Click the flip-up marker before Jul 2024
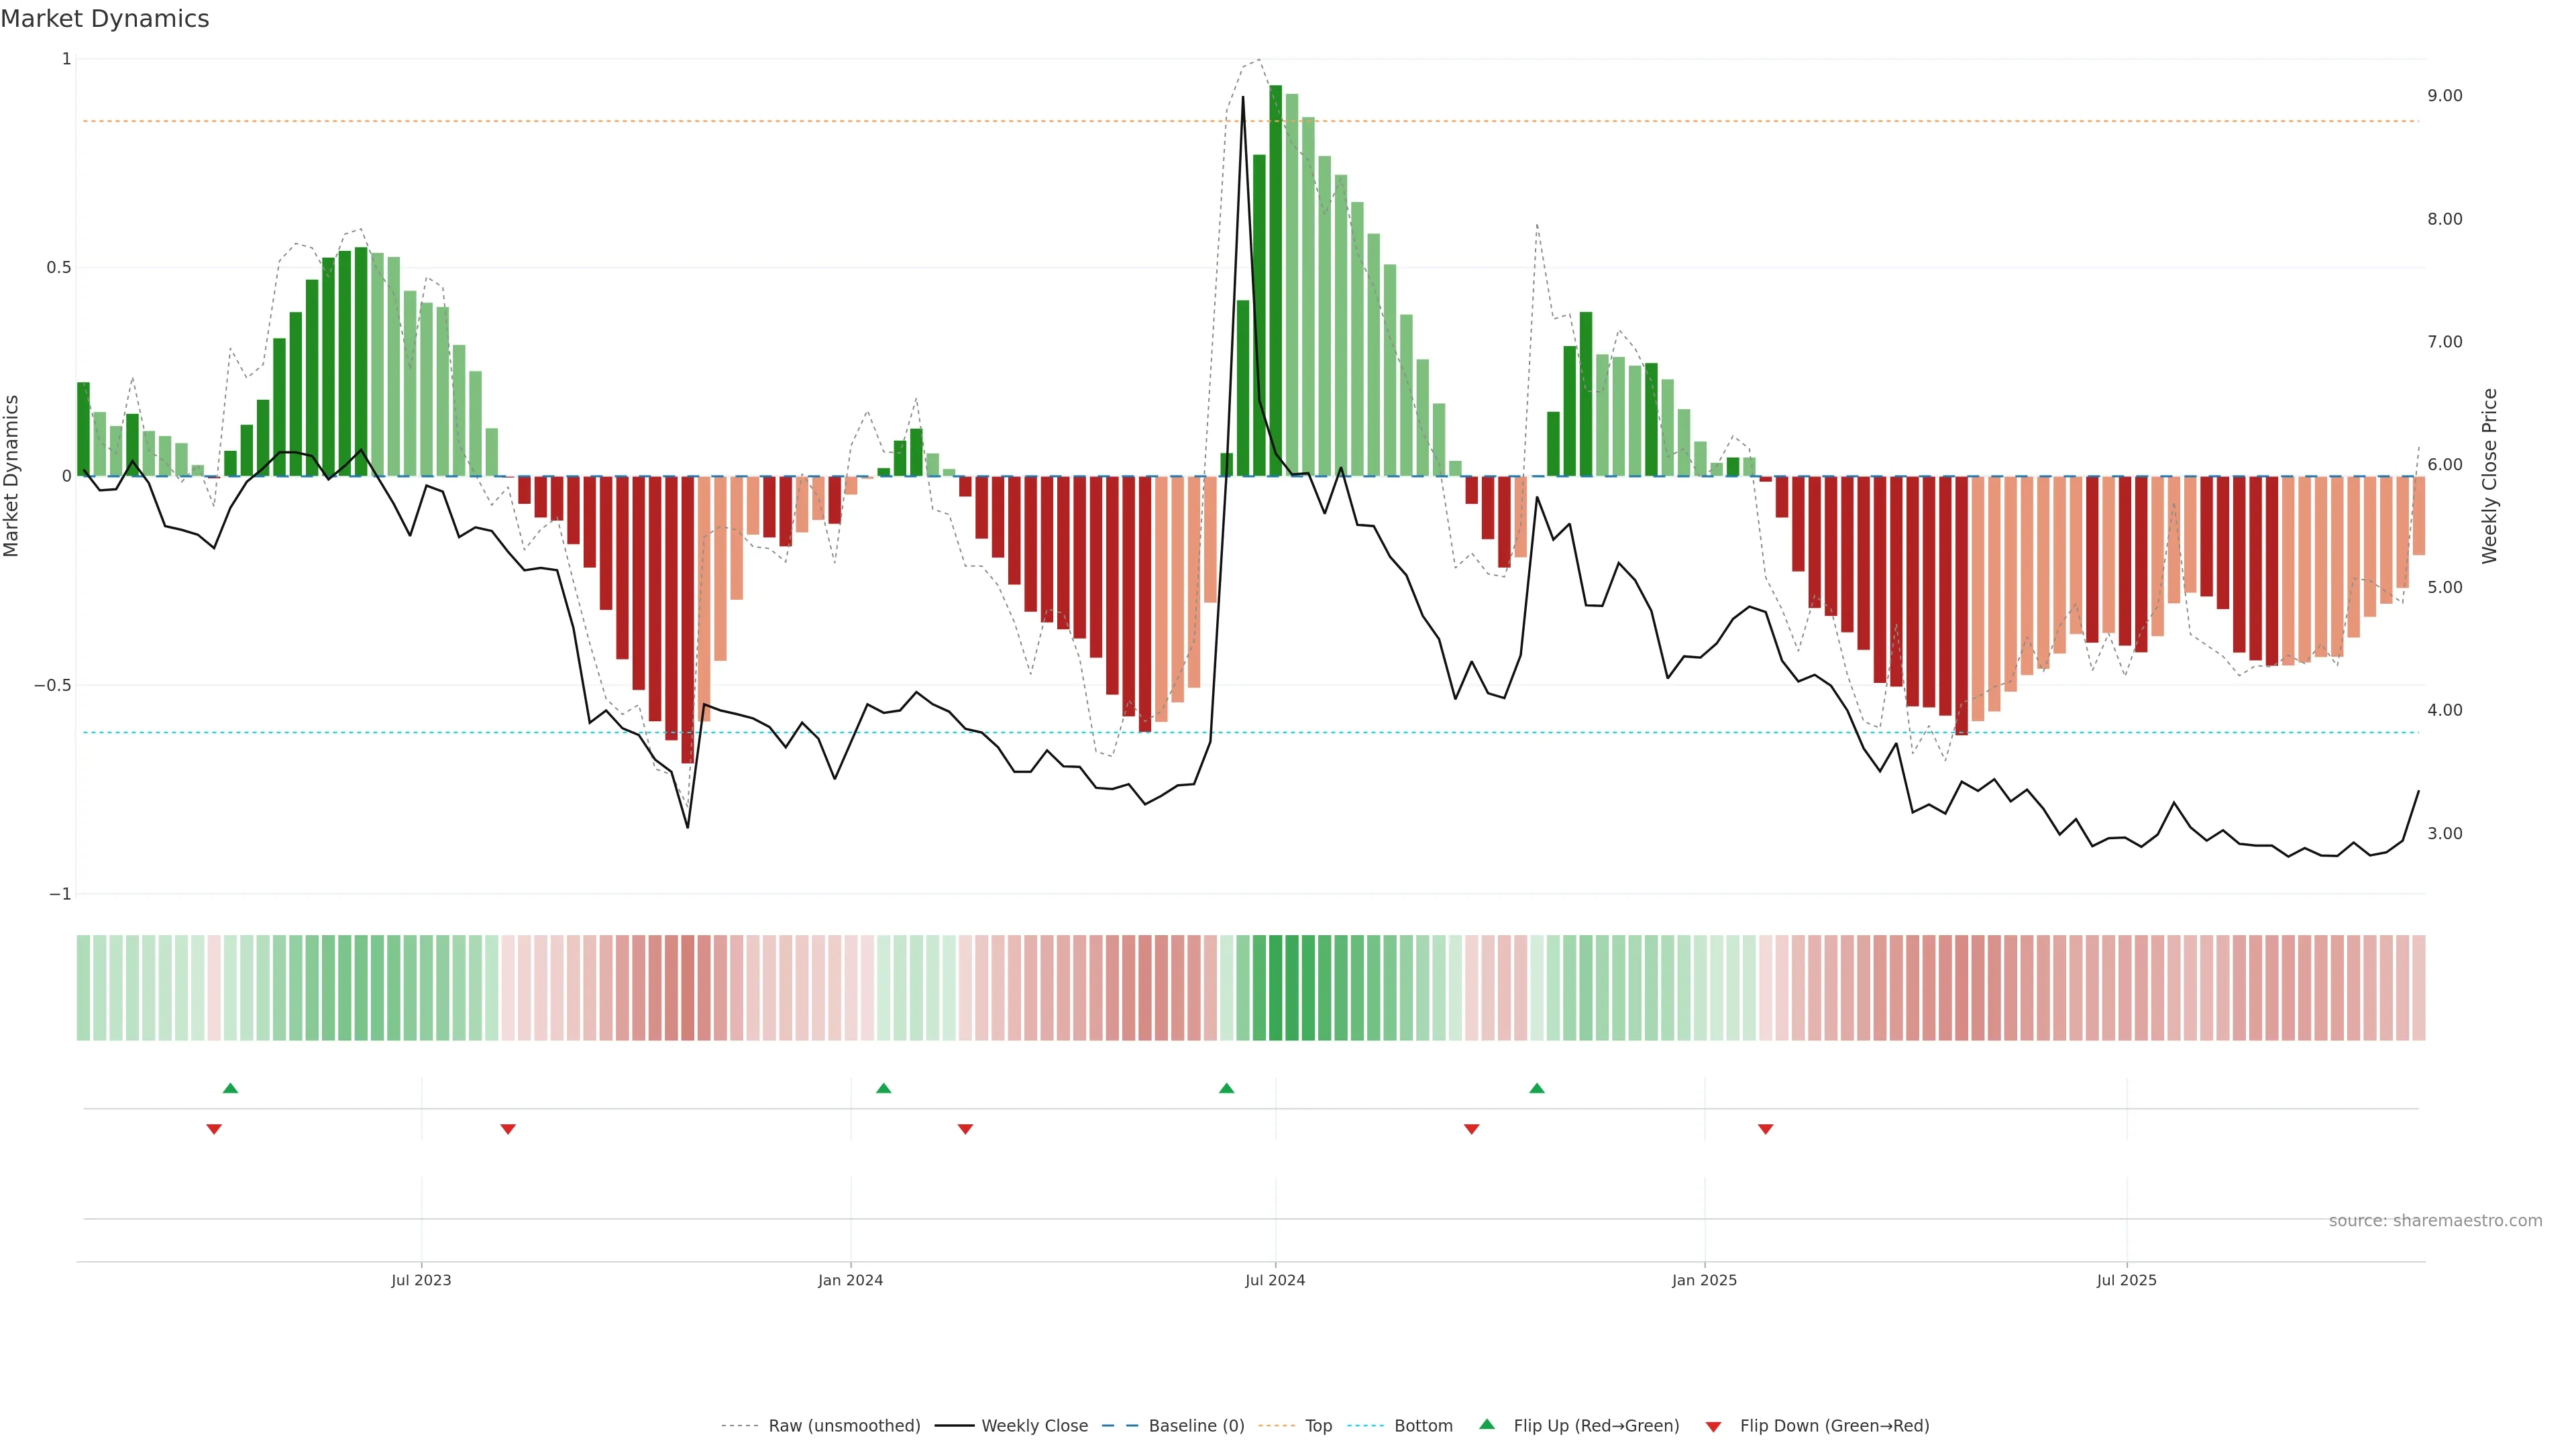Viewport: 2576px width, 1449px height. pos(1226,1088)
